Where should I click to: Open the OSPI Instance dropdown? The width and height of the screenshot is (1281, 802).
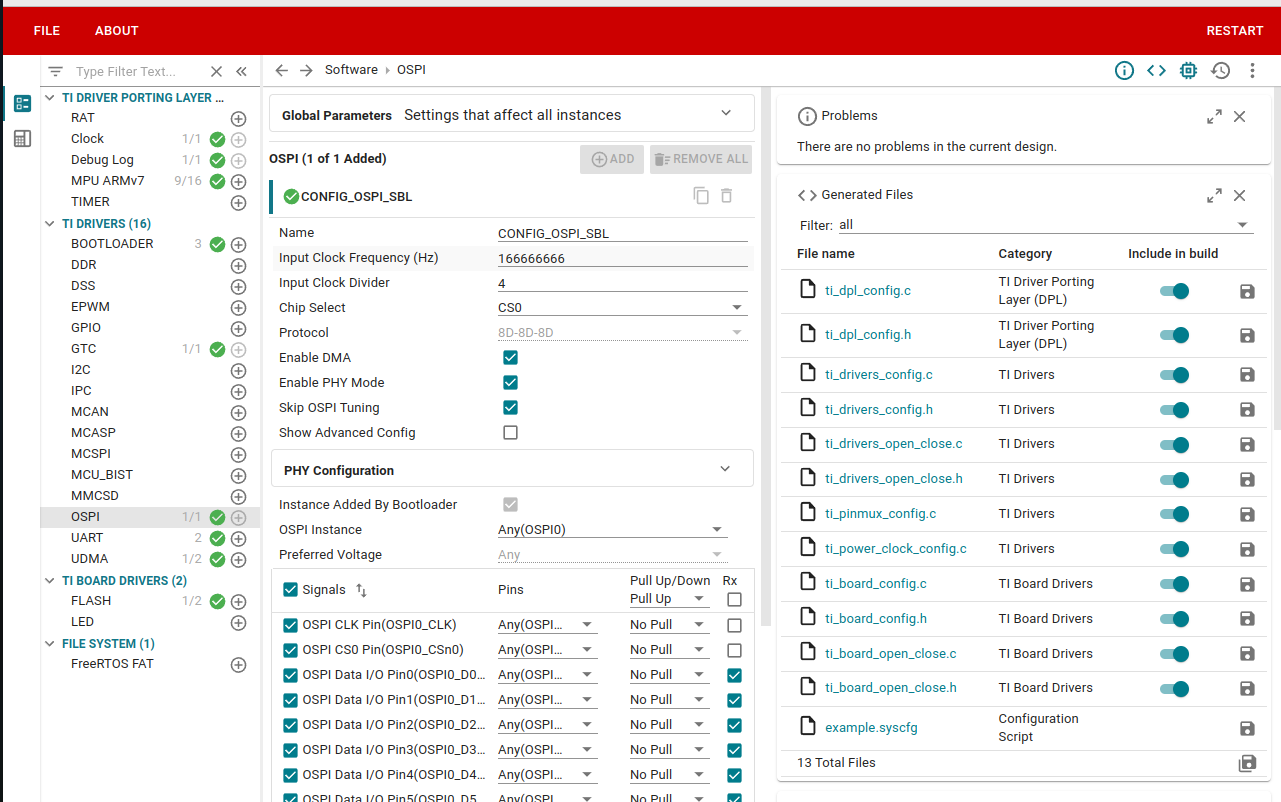612,530
